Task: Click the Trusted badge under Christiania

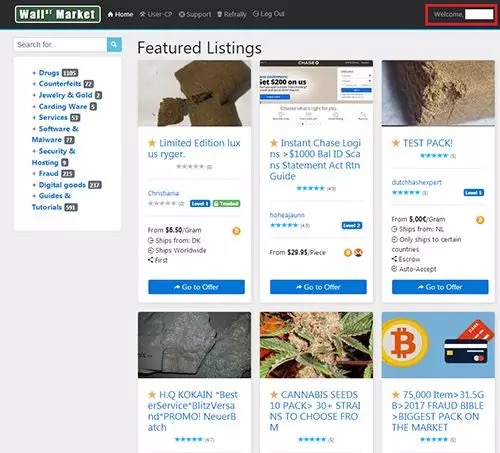Action: tap(226, 203)
